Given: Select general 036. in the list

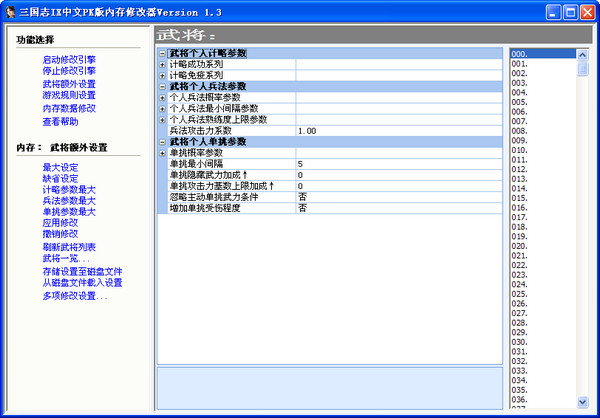Looking at the screenshot, I should pyautogui.click(x=543, y=400).
